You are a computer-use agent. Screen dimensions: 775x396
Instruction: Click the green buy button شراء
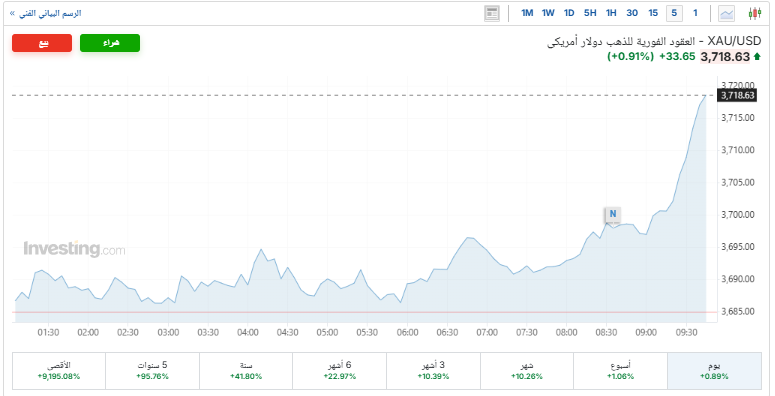(110, 43)
